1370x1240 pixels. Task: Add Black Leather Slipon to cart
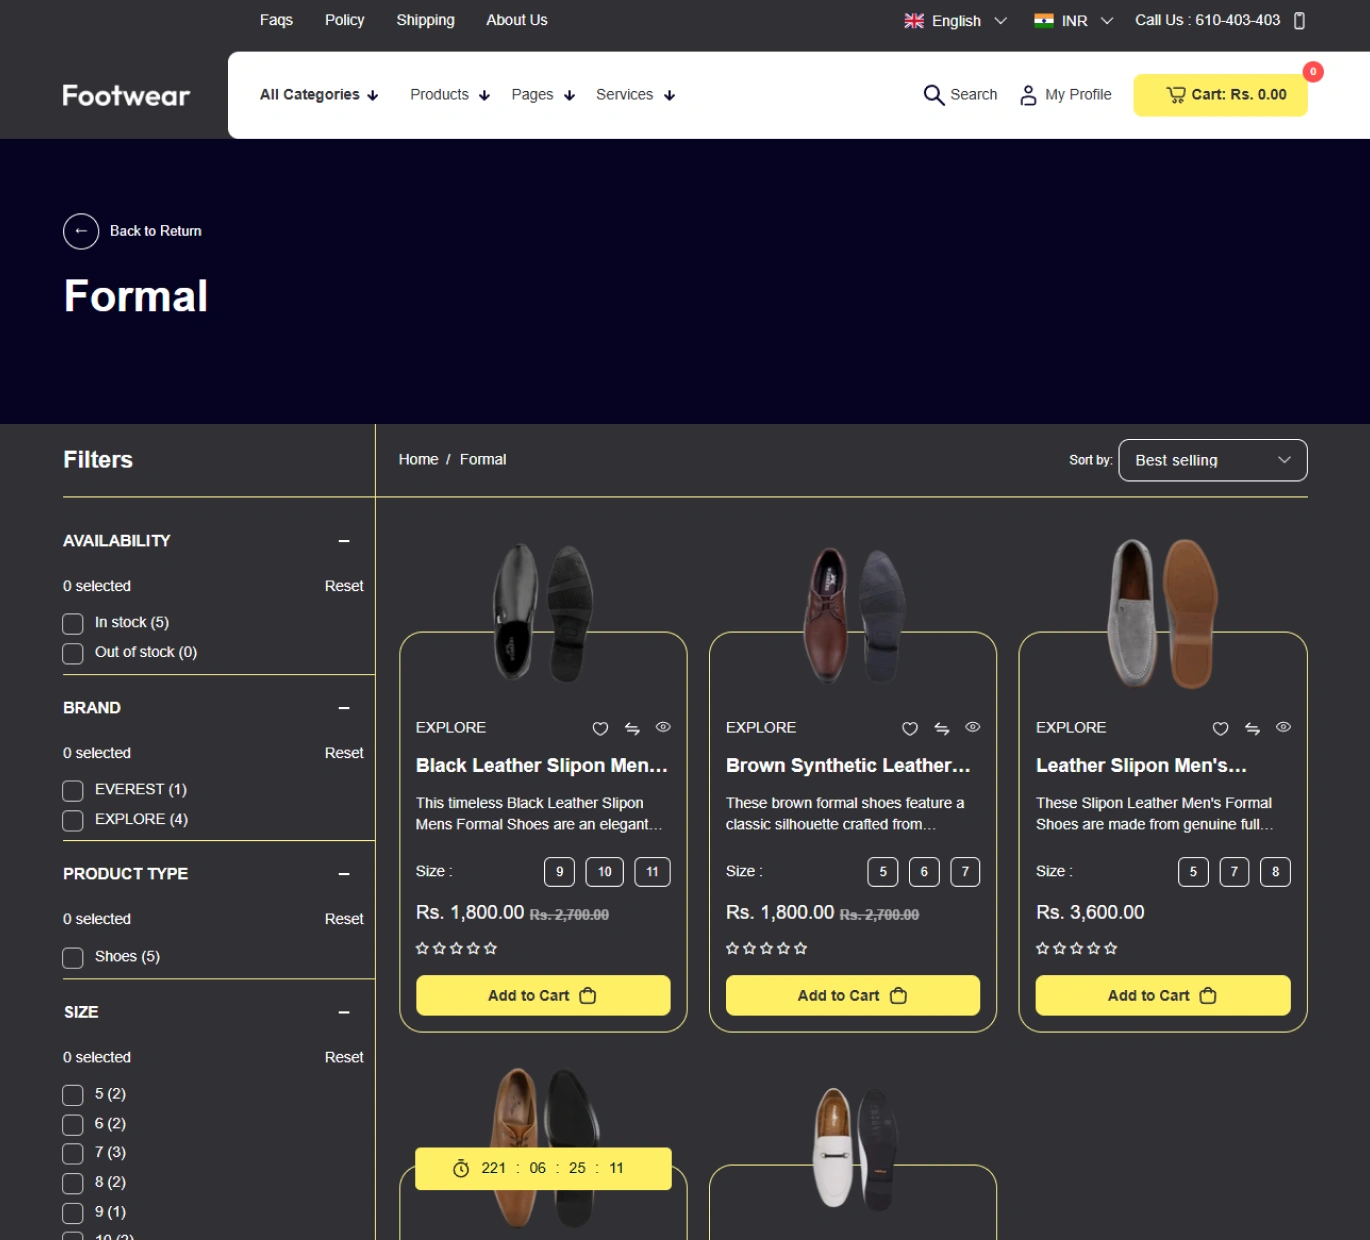click(543, 996)
